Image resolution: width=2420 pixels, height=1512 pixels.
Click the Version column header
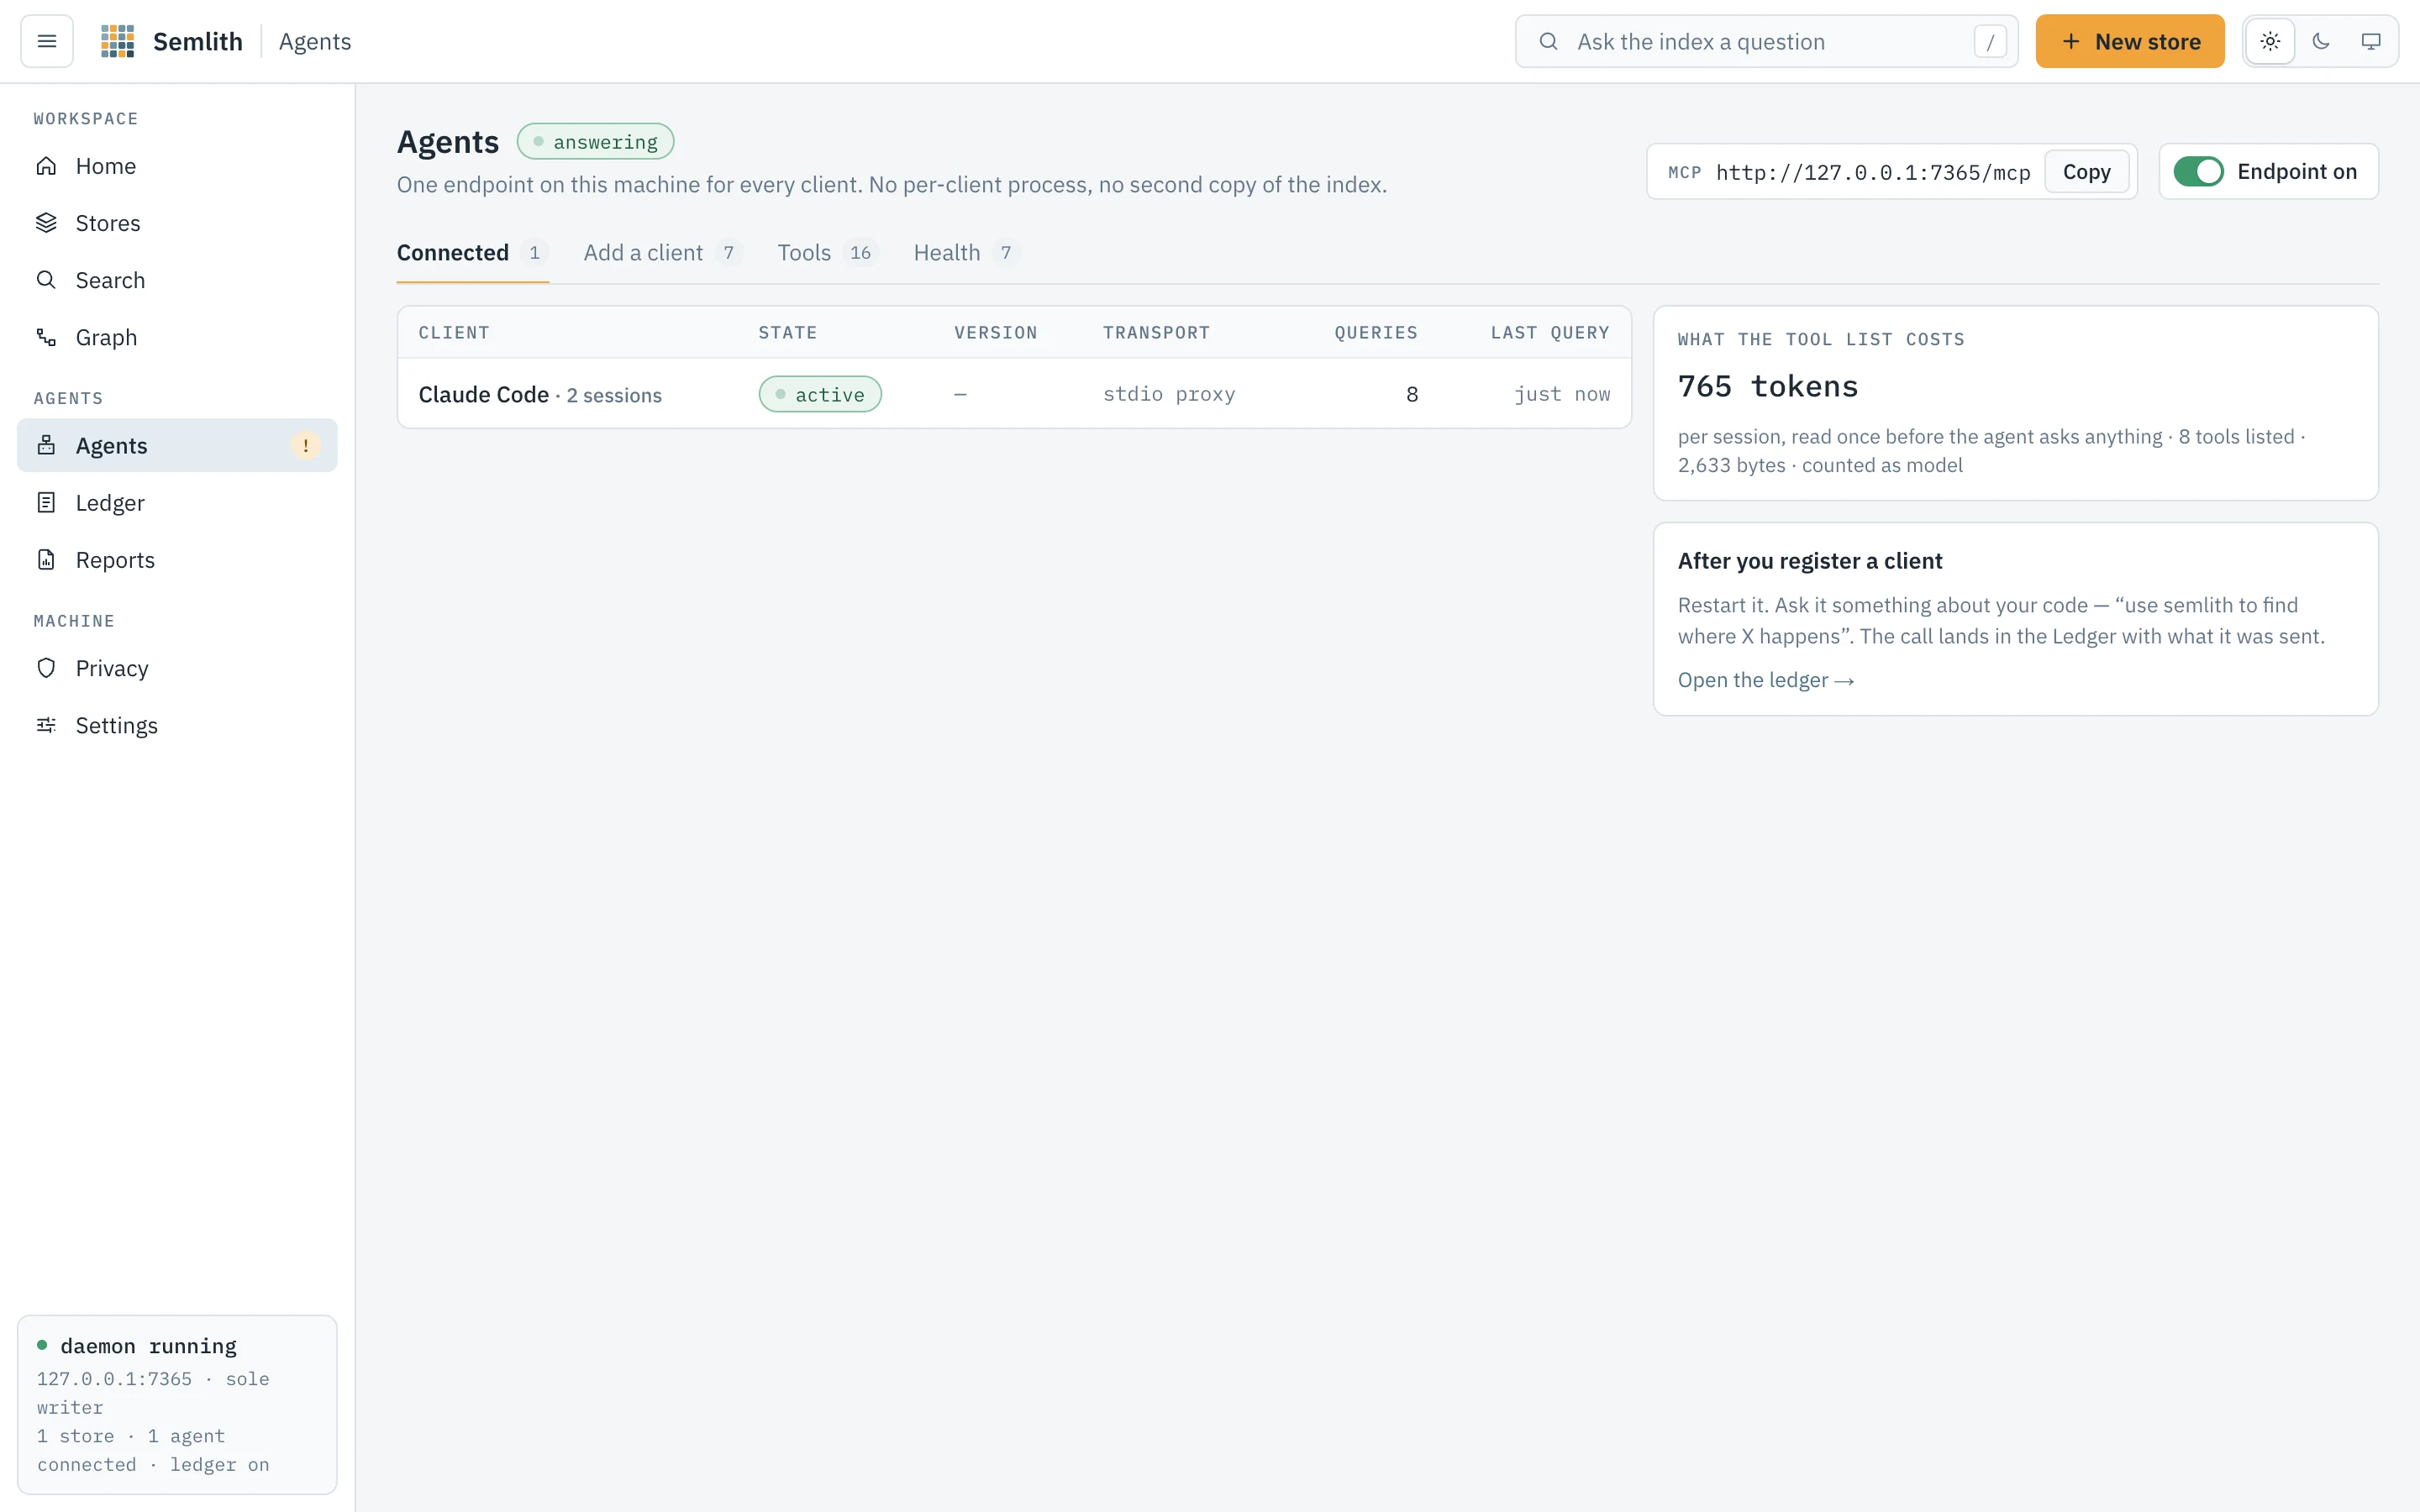995,332
